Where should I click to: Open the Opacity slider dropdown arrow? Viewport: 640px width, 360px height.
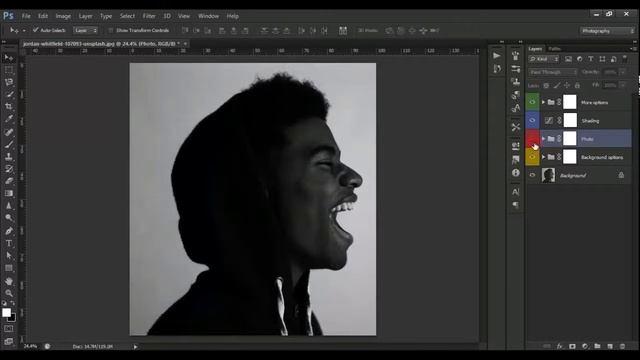tap(623, 72)
